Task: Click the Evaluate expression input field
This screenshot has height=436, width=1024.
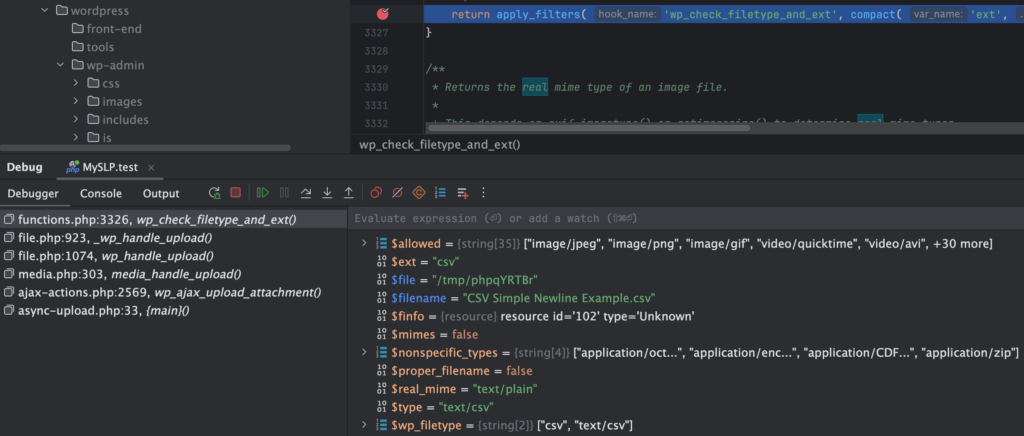Action: [686, 218]
